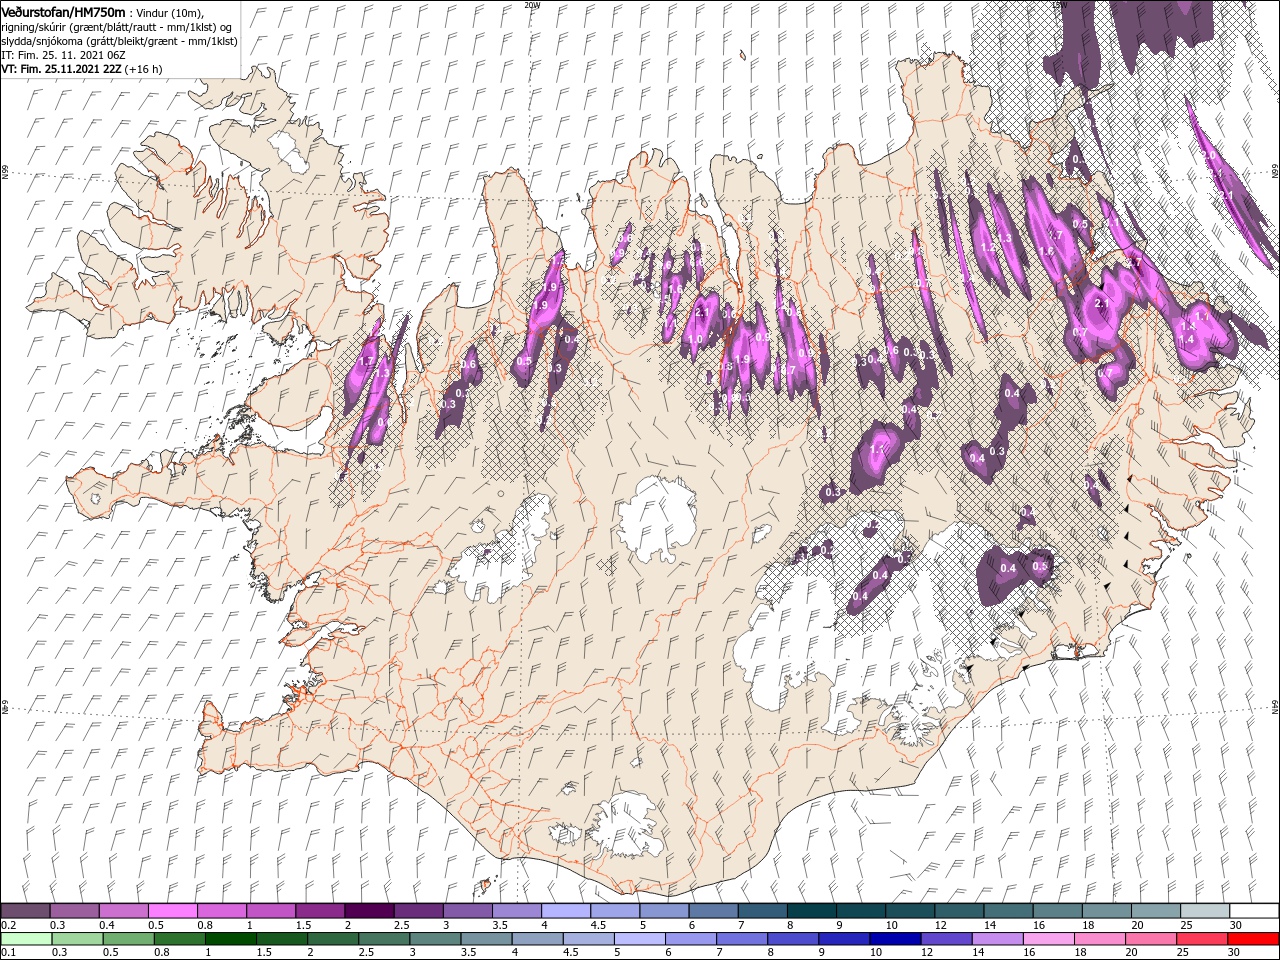Pick the bright pink 0.5 snow legend swatch

pyautogui.click(x=172, y=910)
